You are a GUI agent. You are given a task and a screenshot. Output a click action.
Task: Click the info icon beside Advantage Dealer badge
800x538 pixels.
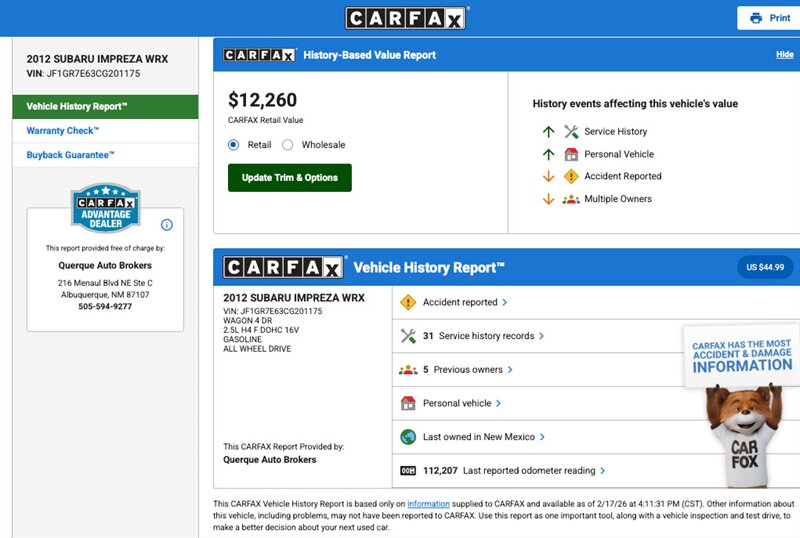pos(167,225)
